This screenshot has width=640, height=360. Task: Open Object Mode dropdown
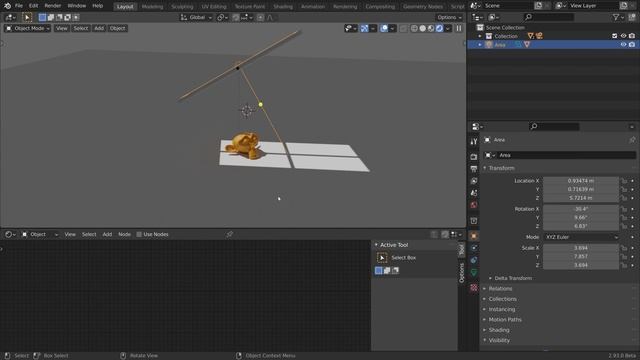[27, 28]
